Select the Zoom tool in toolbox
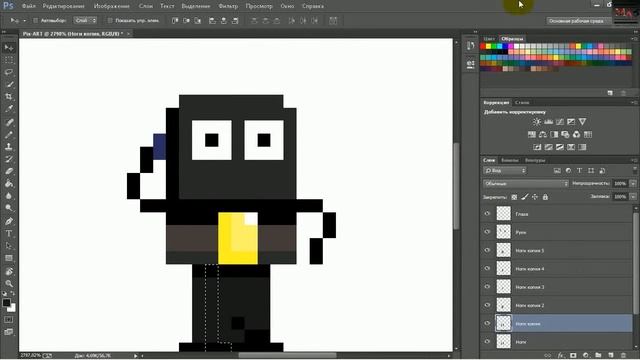Image resolution: width=640 pixels, height=360 pixels. 9,283
